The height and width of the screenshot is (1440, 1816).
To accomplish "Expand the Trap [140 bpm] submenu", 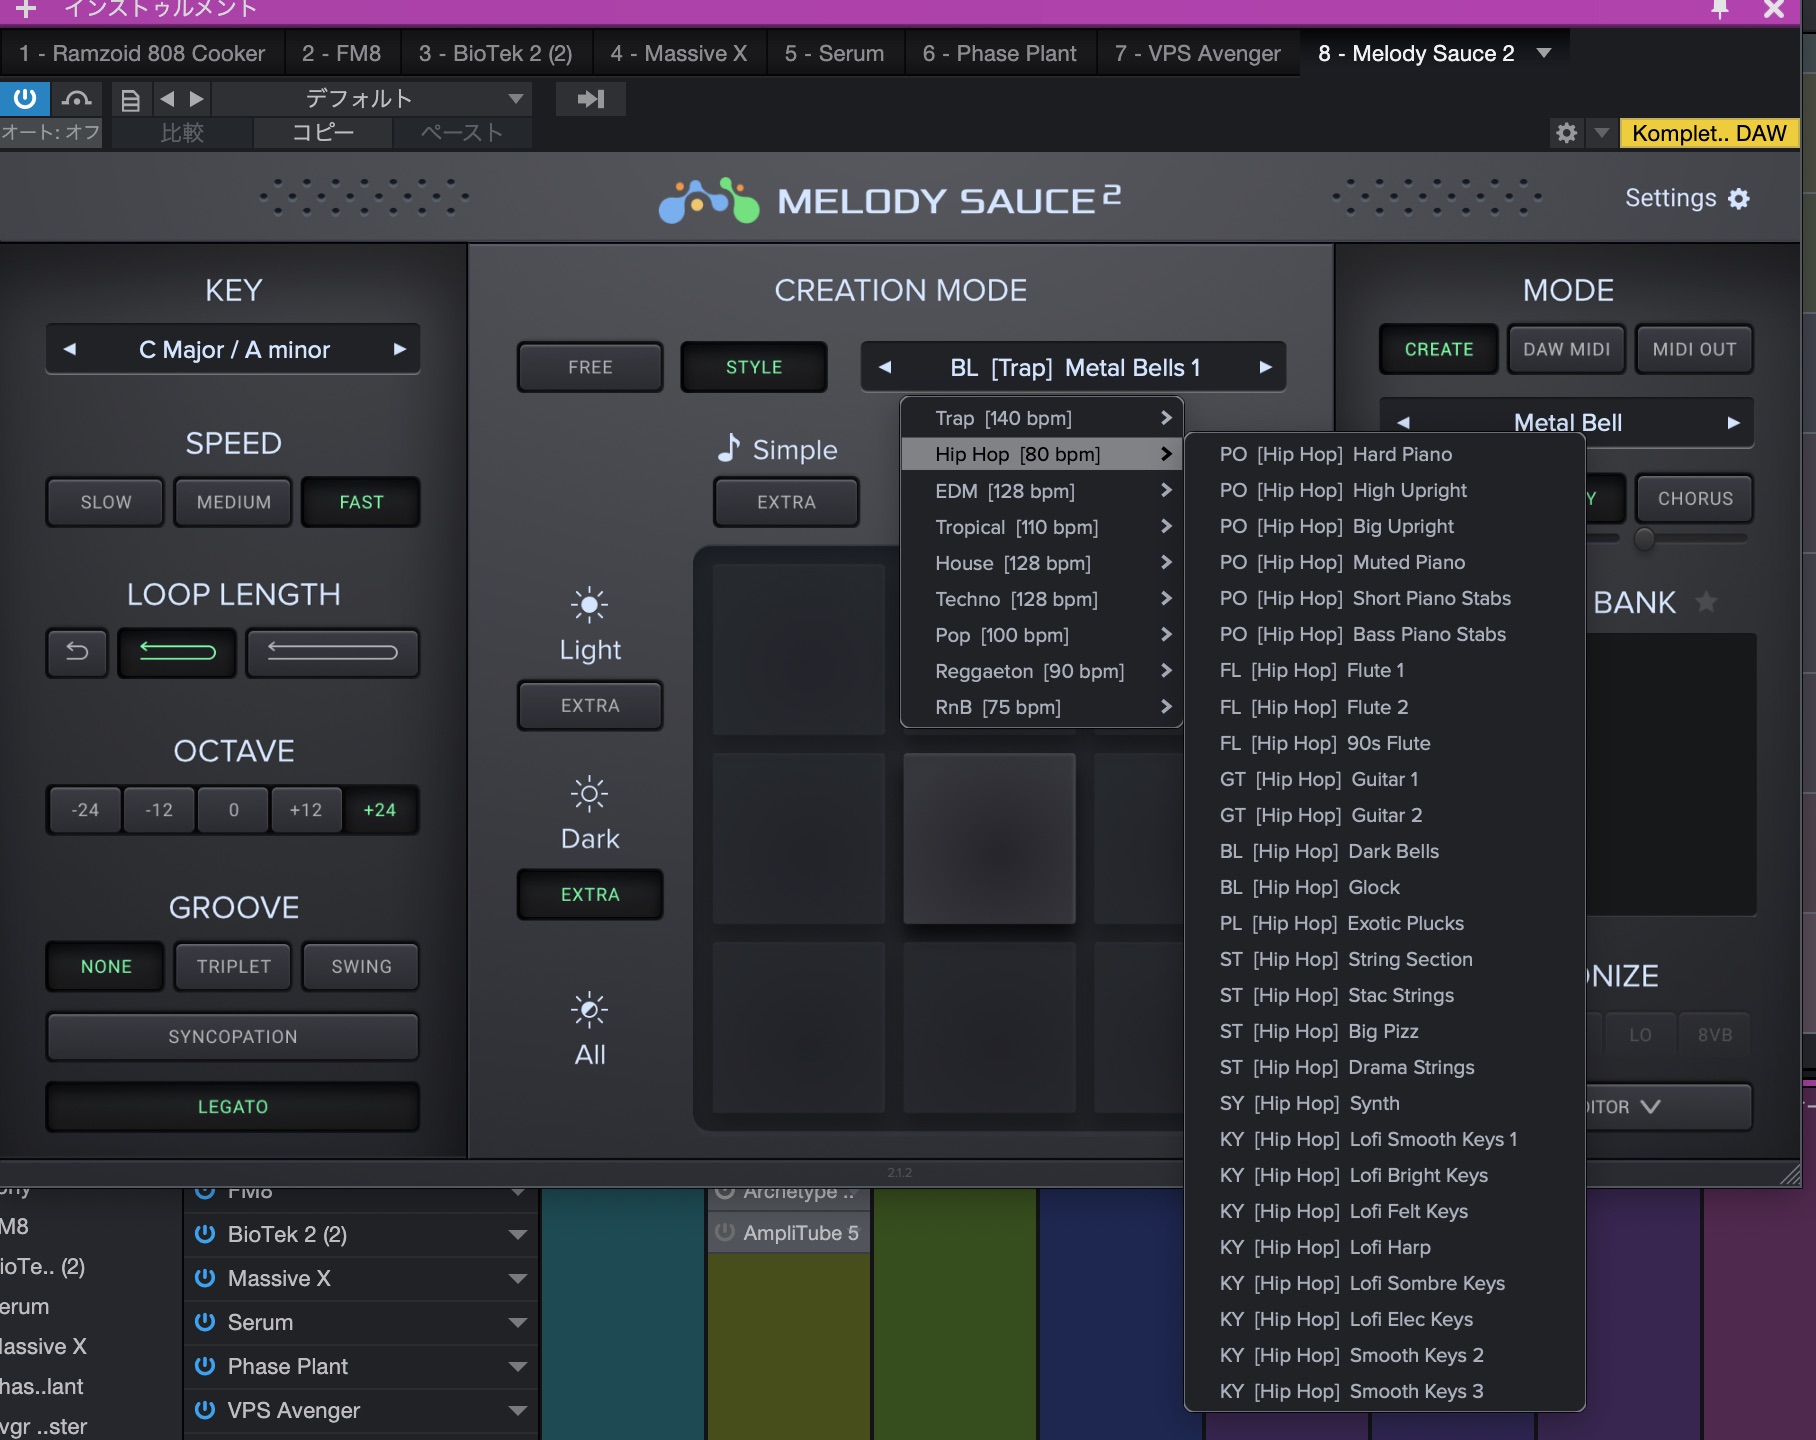I will click(1042, 418).
